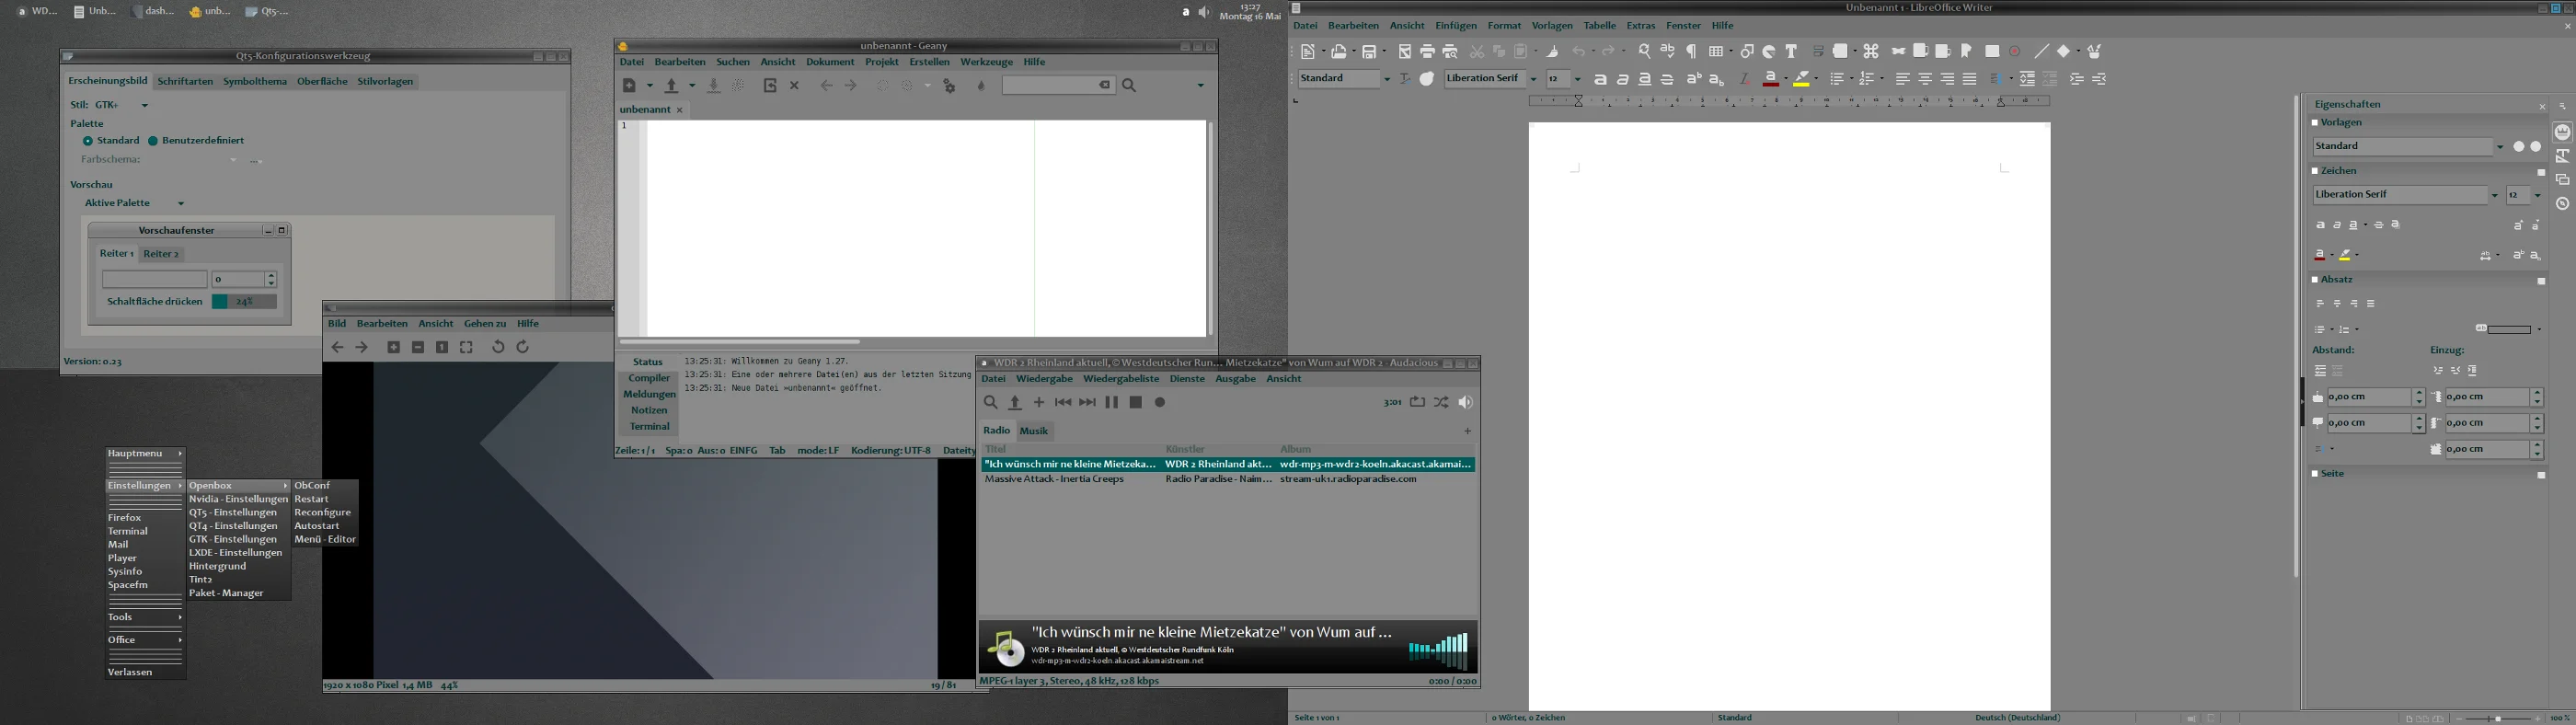Toggle Vorlagen section checkbox in sidebar

(x=2315, y=123)
